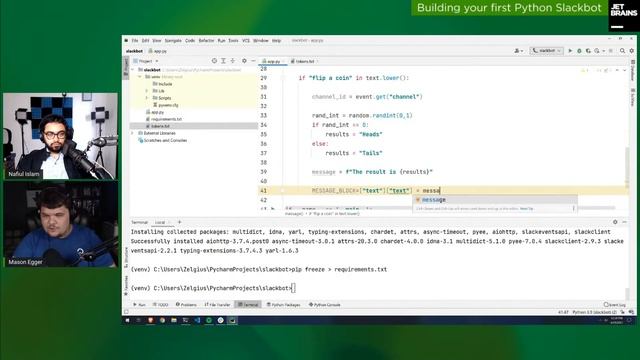The image size is (640, 360).
Task: Open the File menu
Action: pos(135,40)
